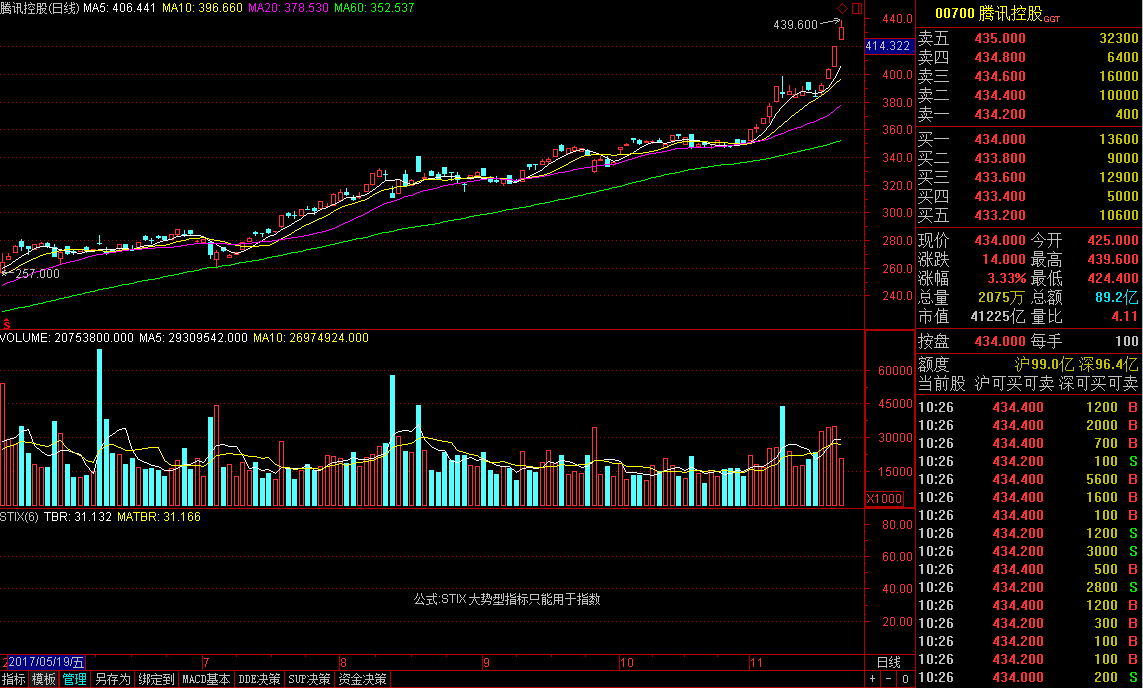Open the 日线 period selector

pos(888,662)
